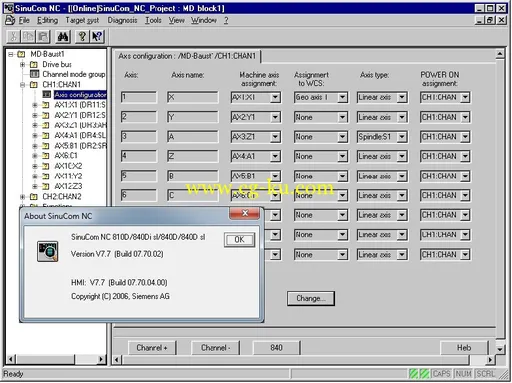The height and width of the screenshot is (383, 512).
Task: Click the SinuCom logo in About dialog
Action: tap(47, 252)
